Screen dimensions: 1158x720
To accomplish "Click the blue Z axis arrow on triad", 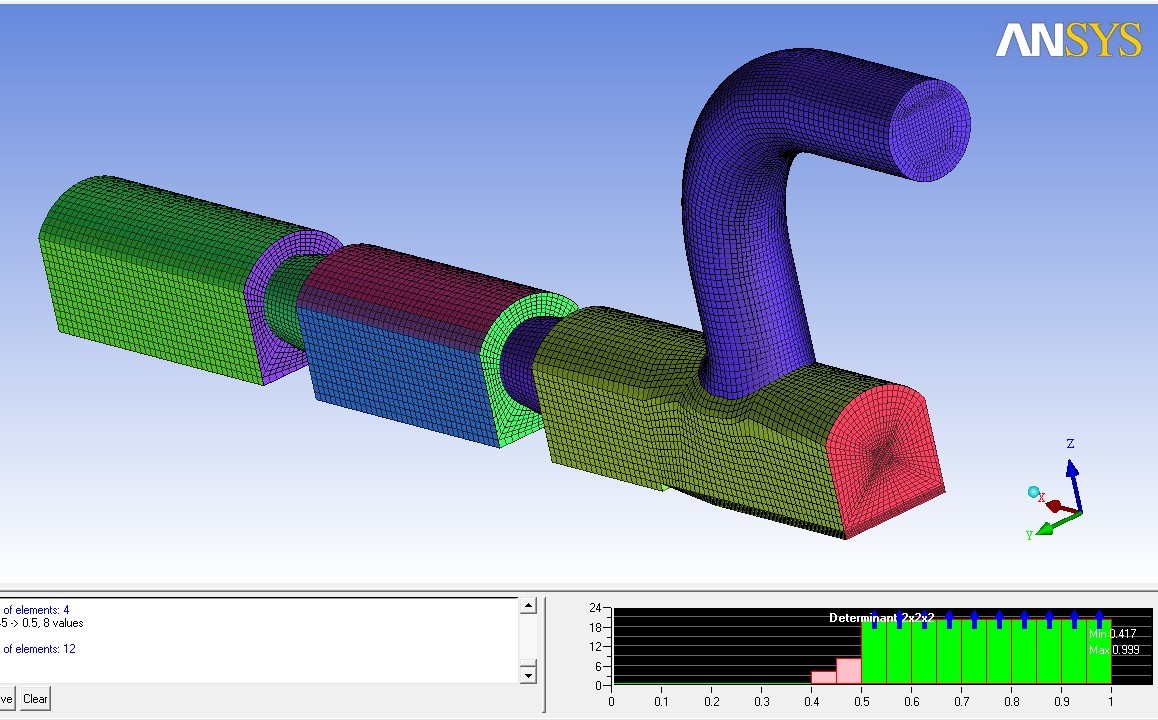I will [x=1070, y=470].
